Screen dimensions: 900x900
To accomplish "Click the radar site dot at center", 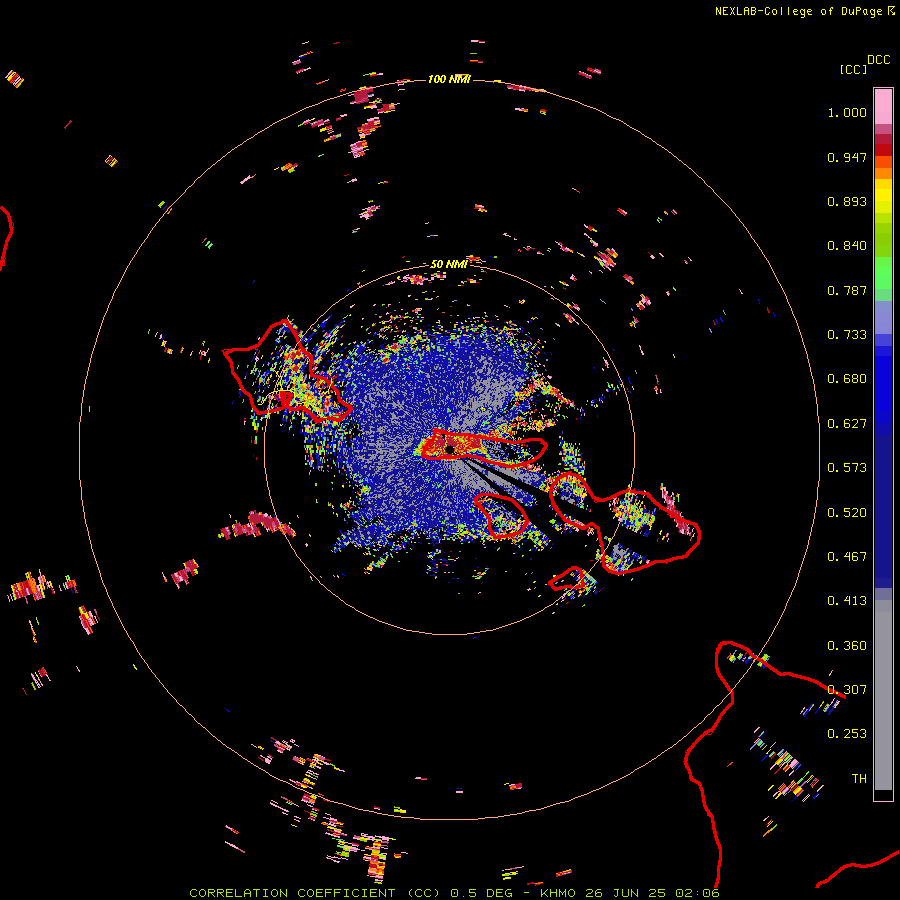I will click(450, 450).
